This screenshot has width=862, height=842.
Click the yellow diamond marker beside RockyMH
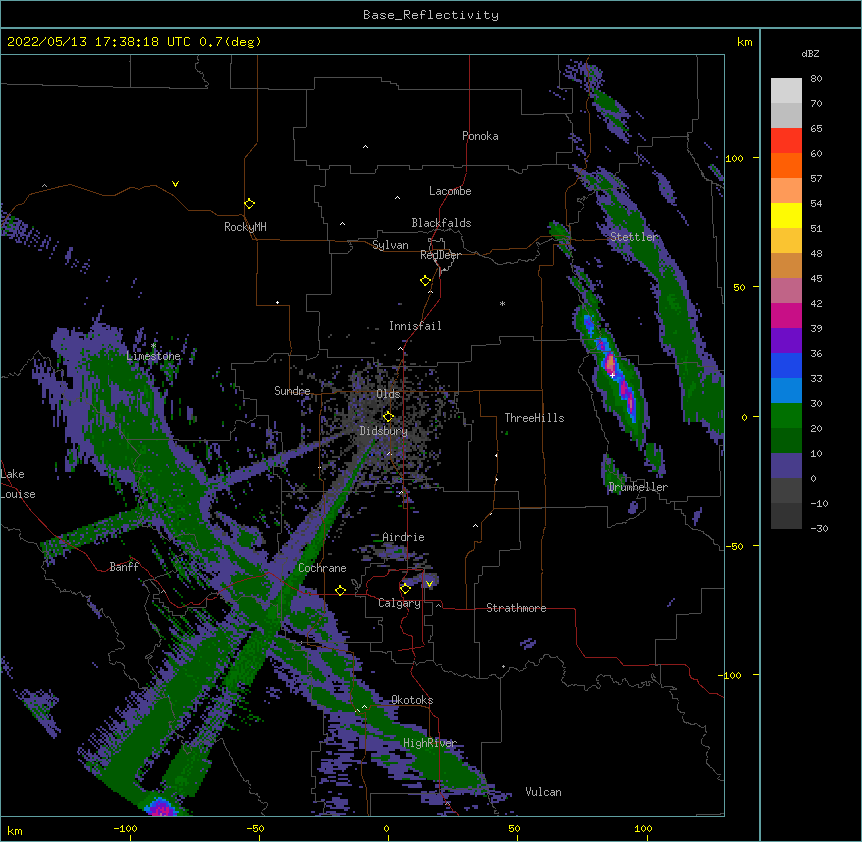(250, 204)
